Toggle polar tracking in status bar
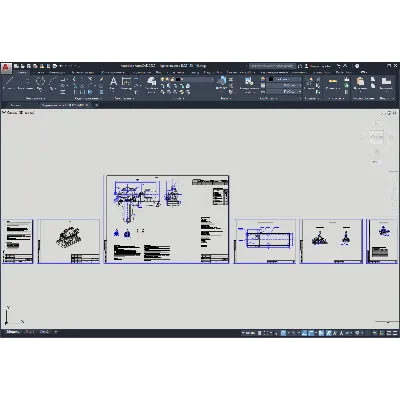The height and width of the screenshot is (400, 400). tap(283, 333)
